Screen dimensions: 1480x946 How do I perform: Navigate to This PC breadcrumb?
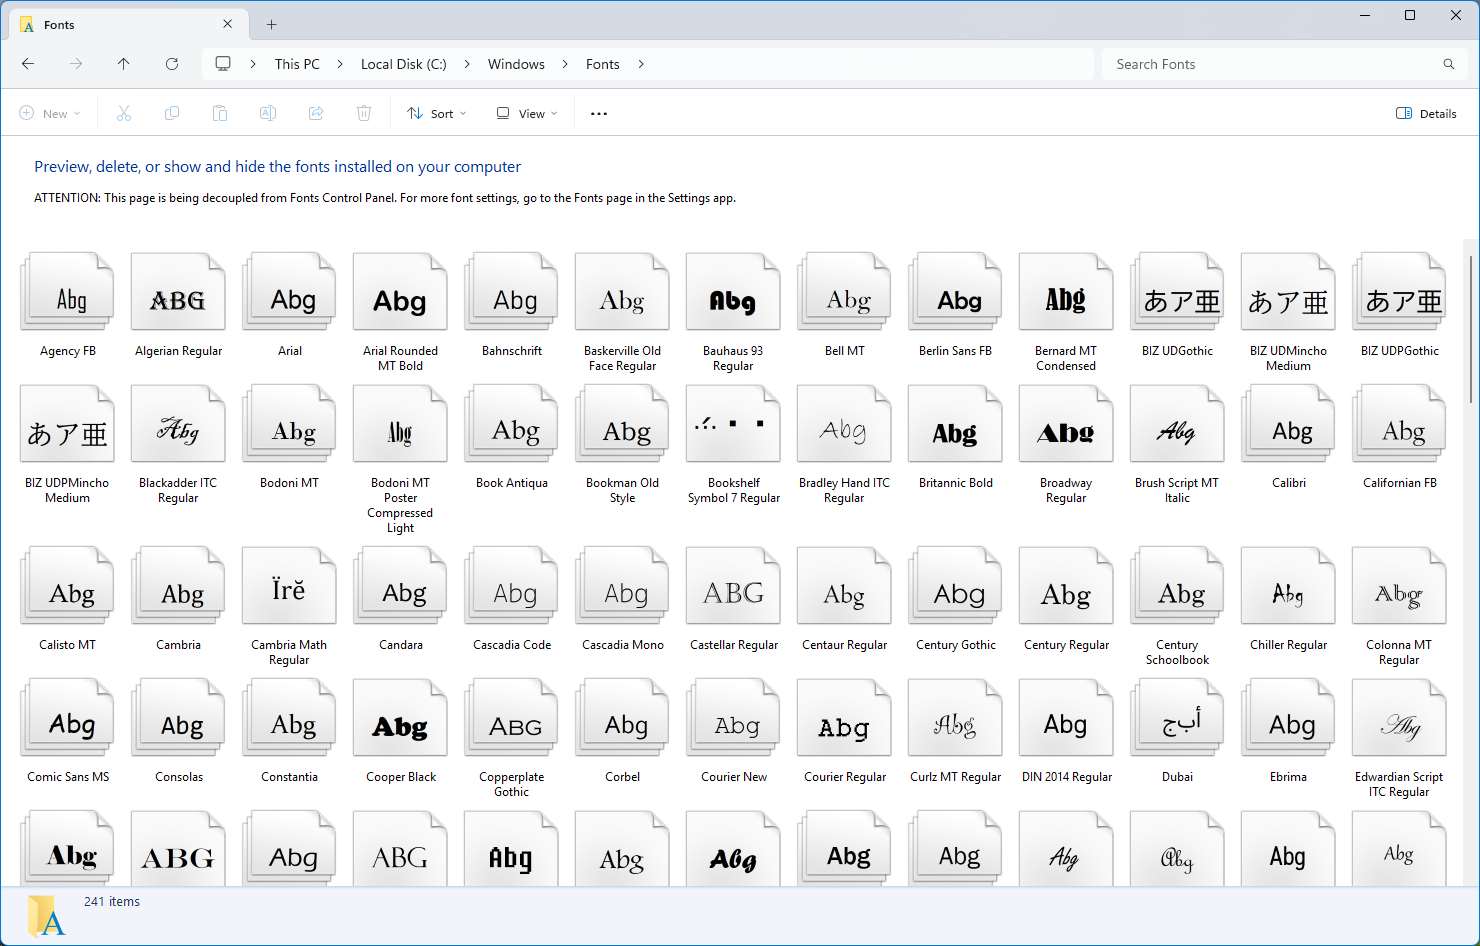pos(297,64)
